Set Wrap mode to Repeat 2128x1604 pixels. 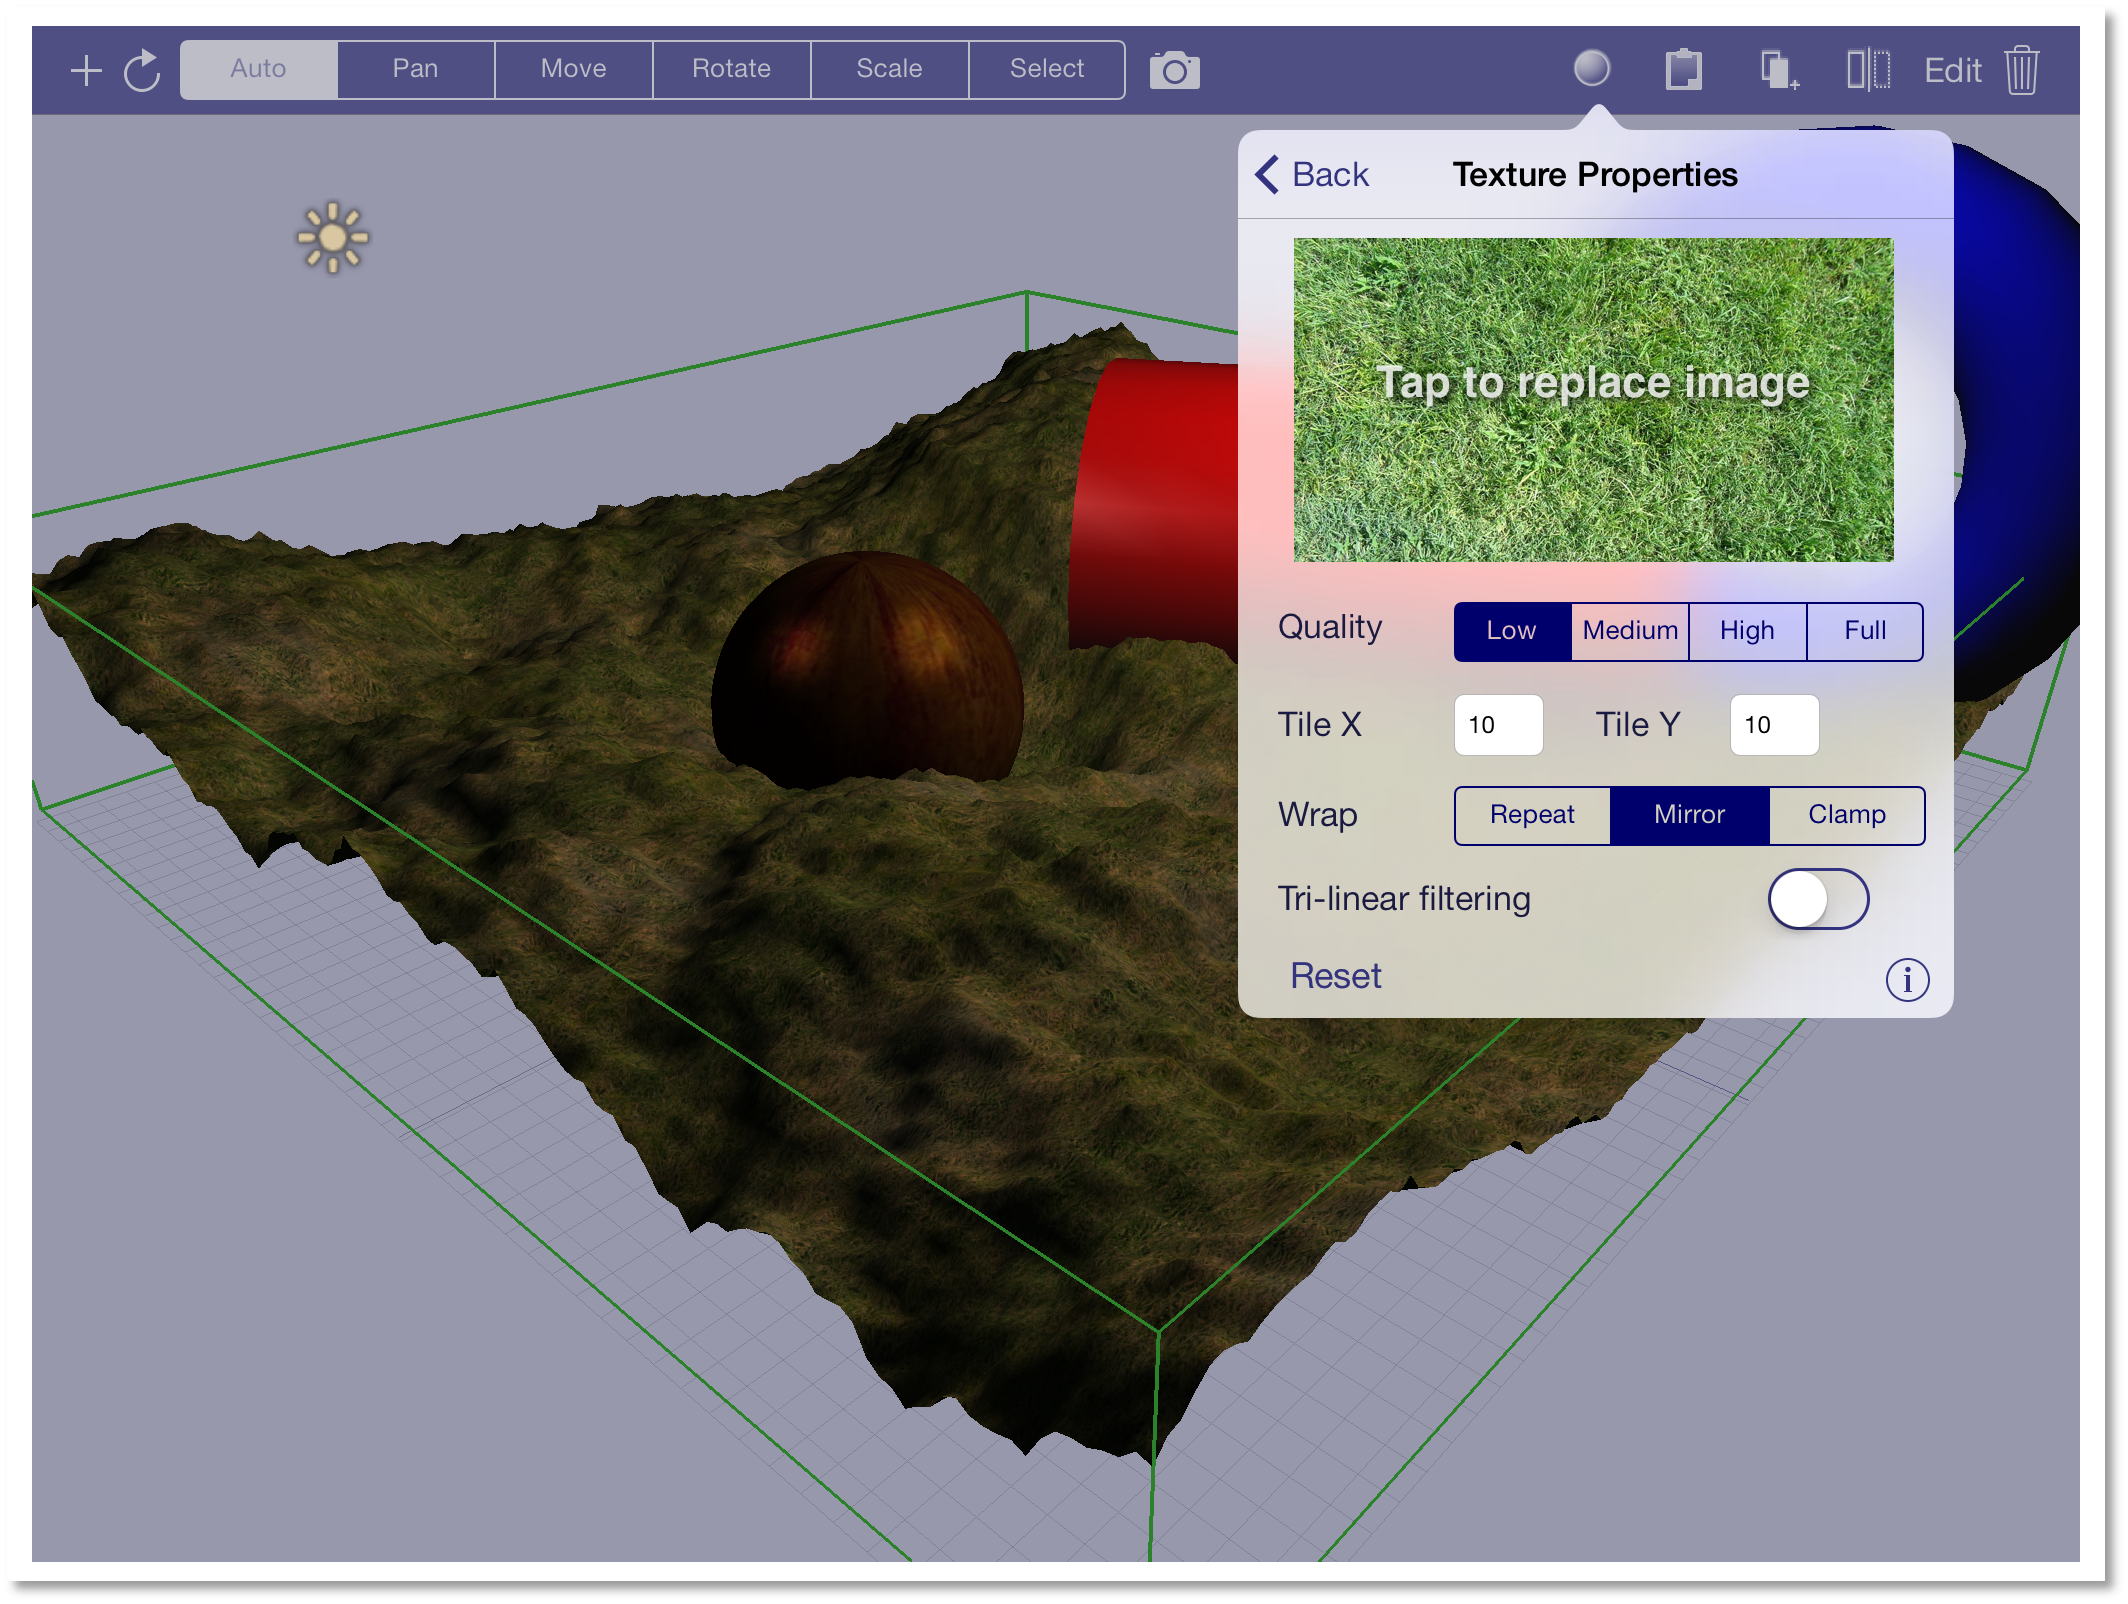point(1532,815)
